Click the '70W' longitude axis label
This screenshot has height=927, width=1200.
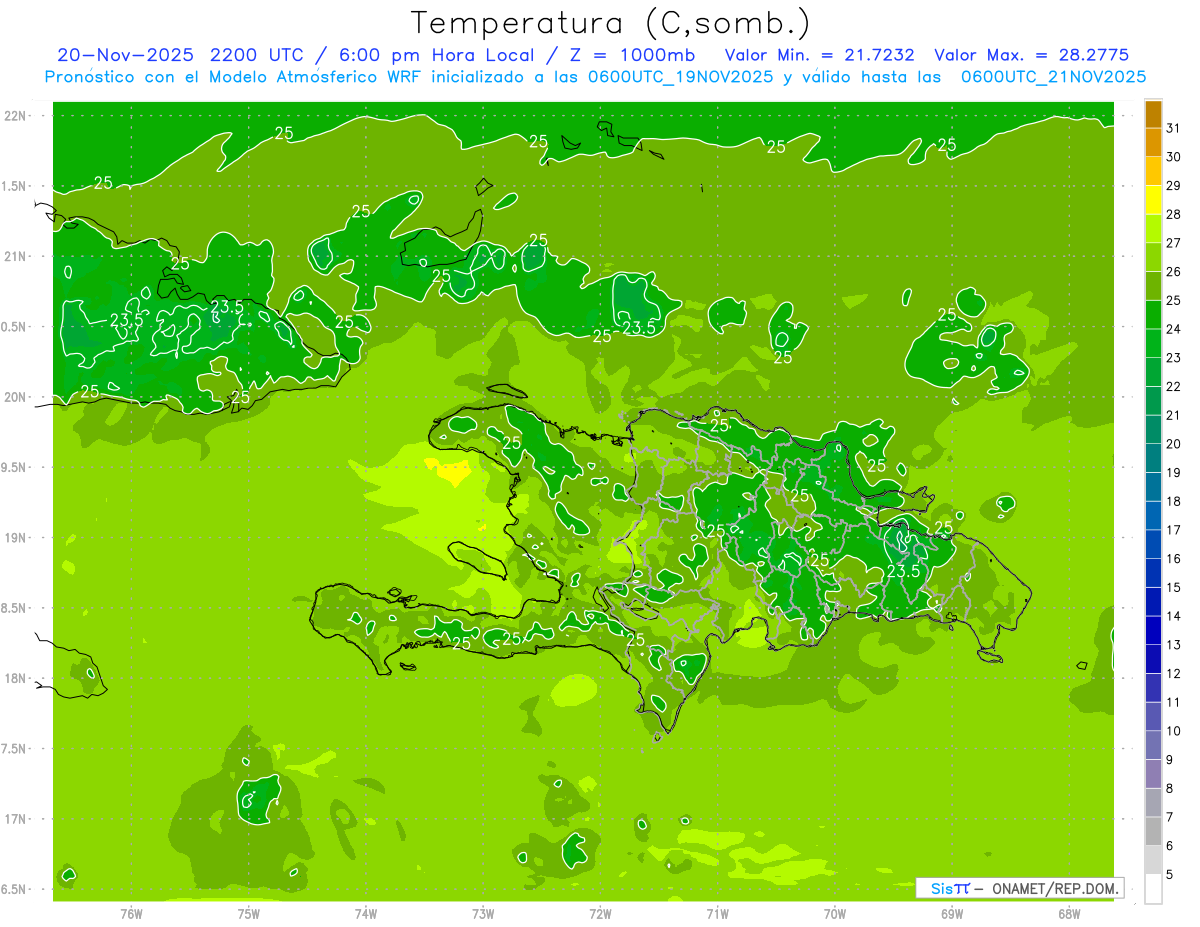tap(835, 914)
